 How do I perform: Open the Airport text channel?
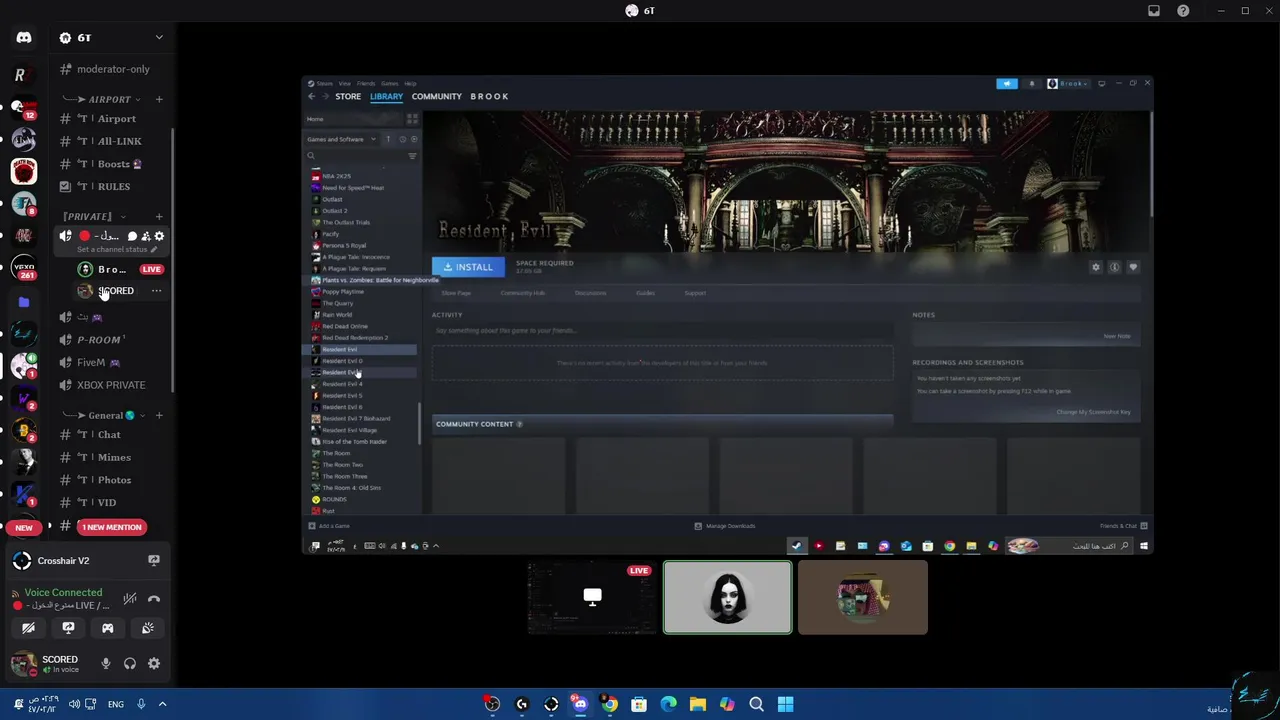click(112, 118)
